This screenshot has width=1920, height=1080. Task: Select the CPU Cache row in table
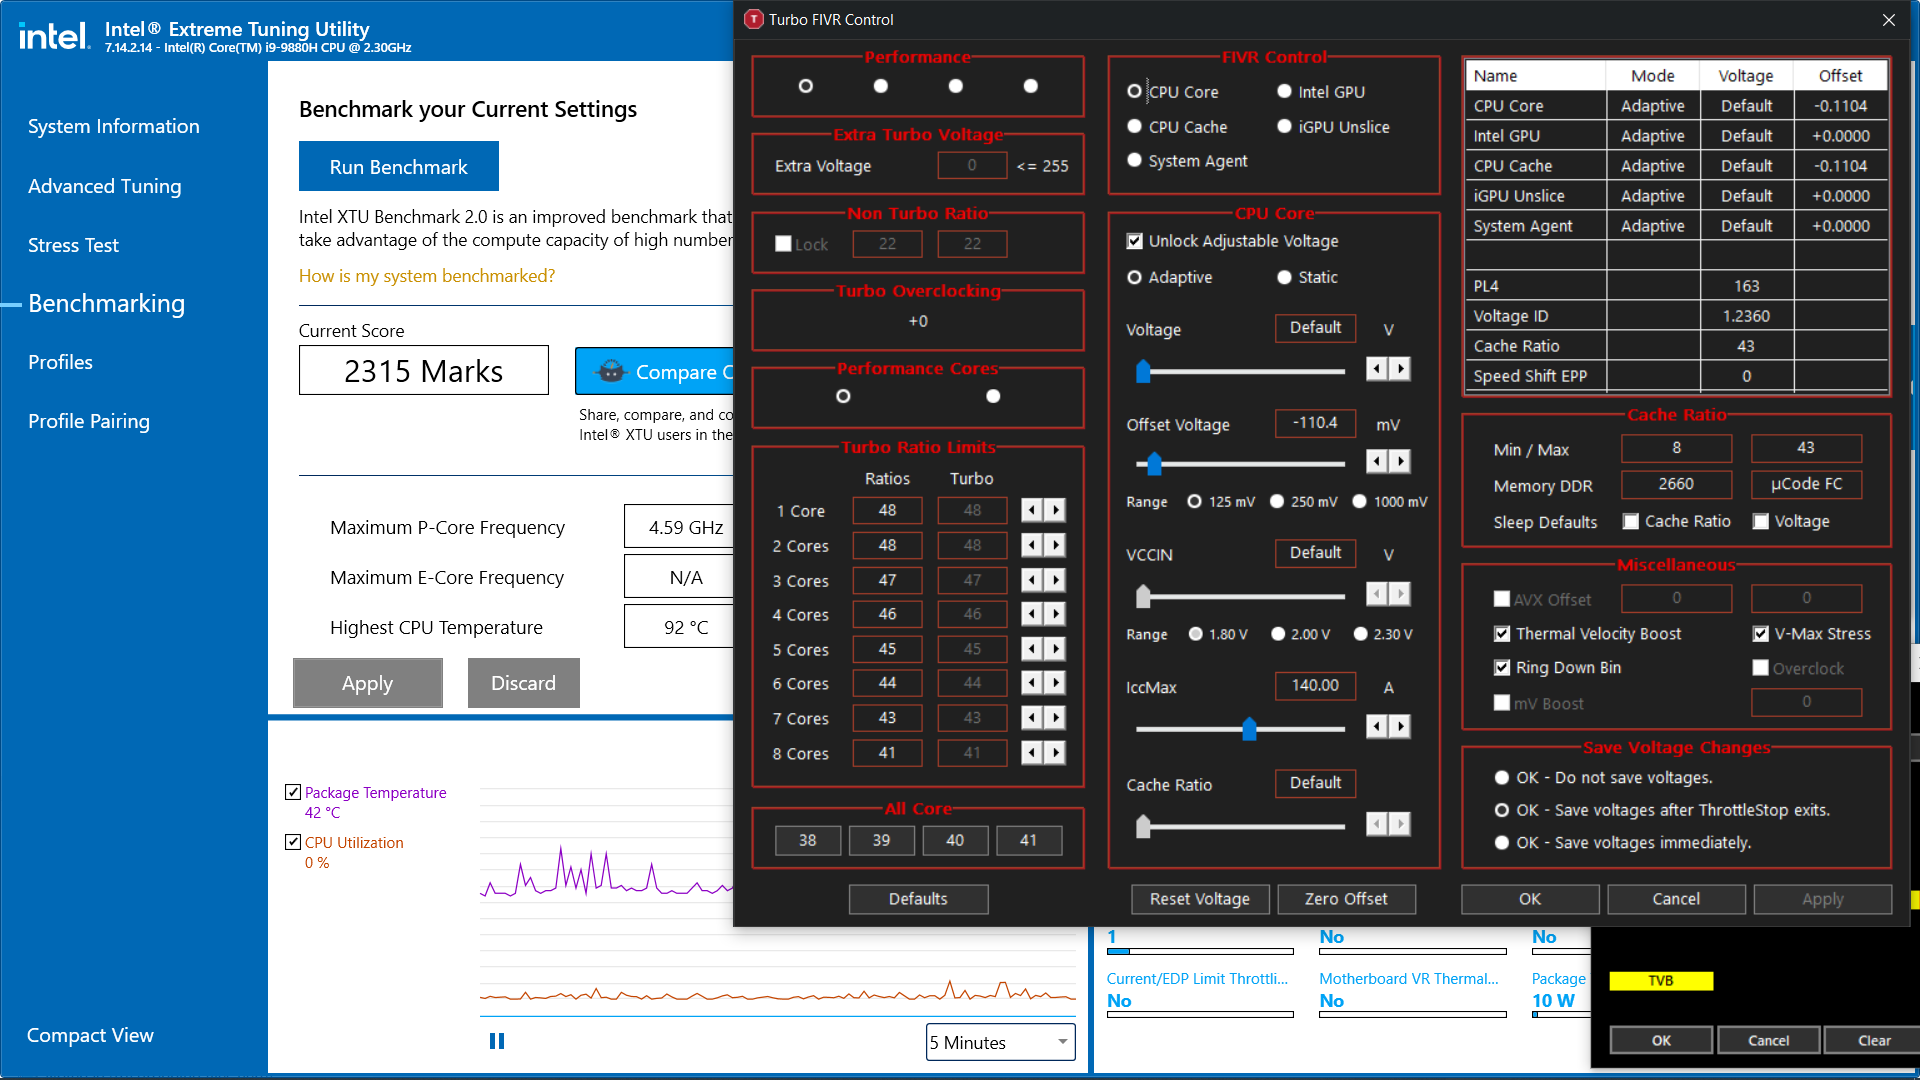(x=1676, y=166)
